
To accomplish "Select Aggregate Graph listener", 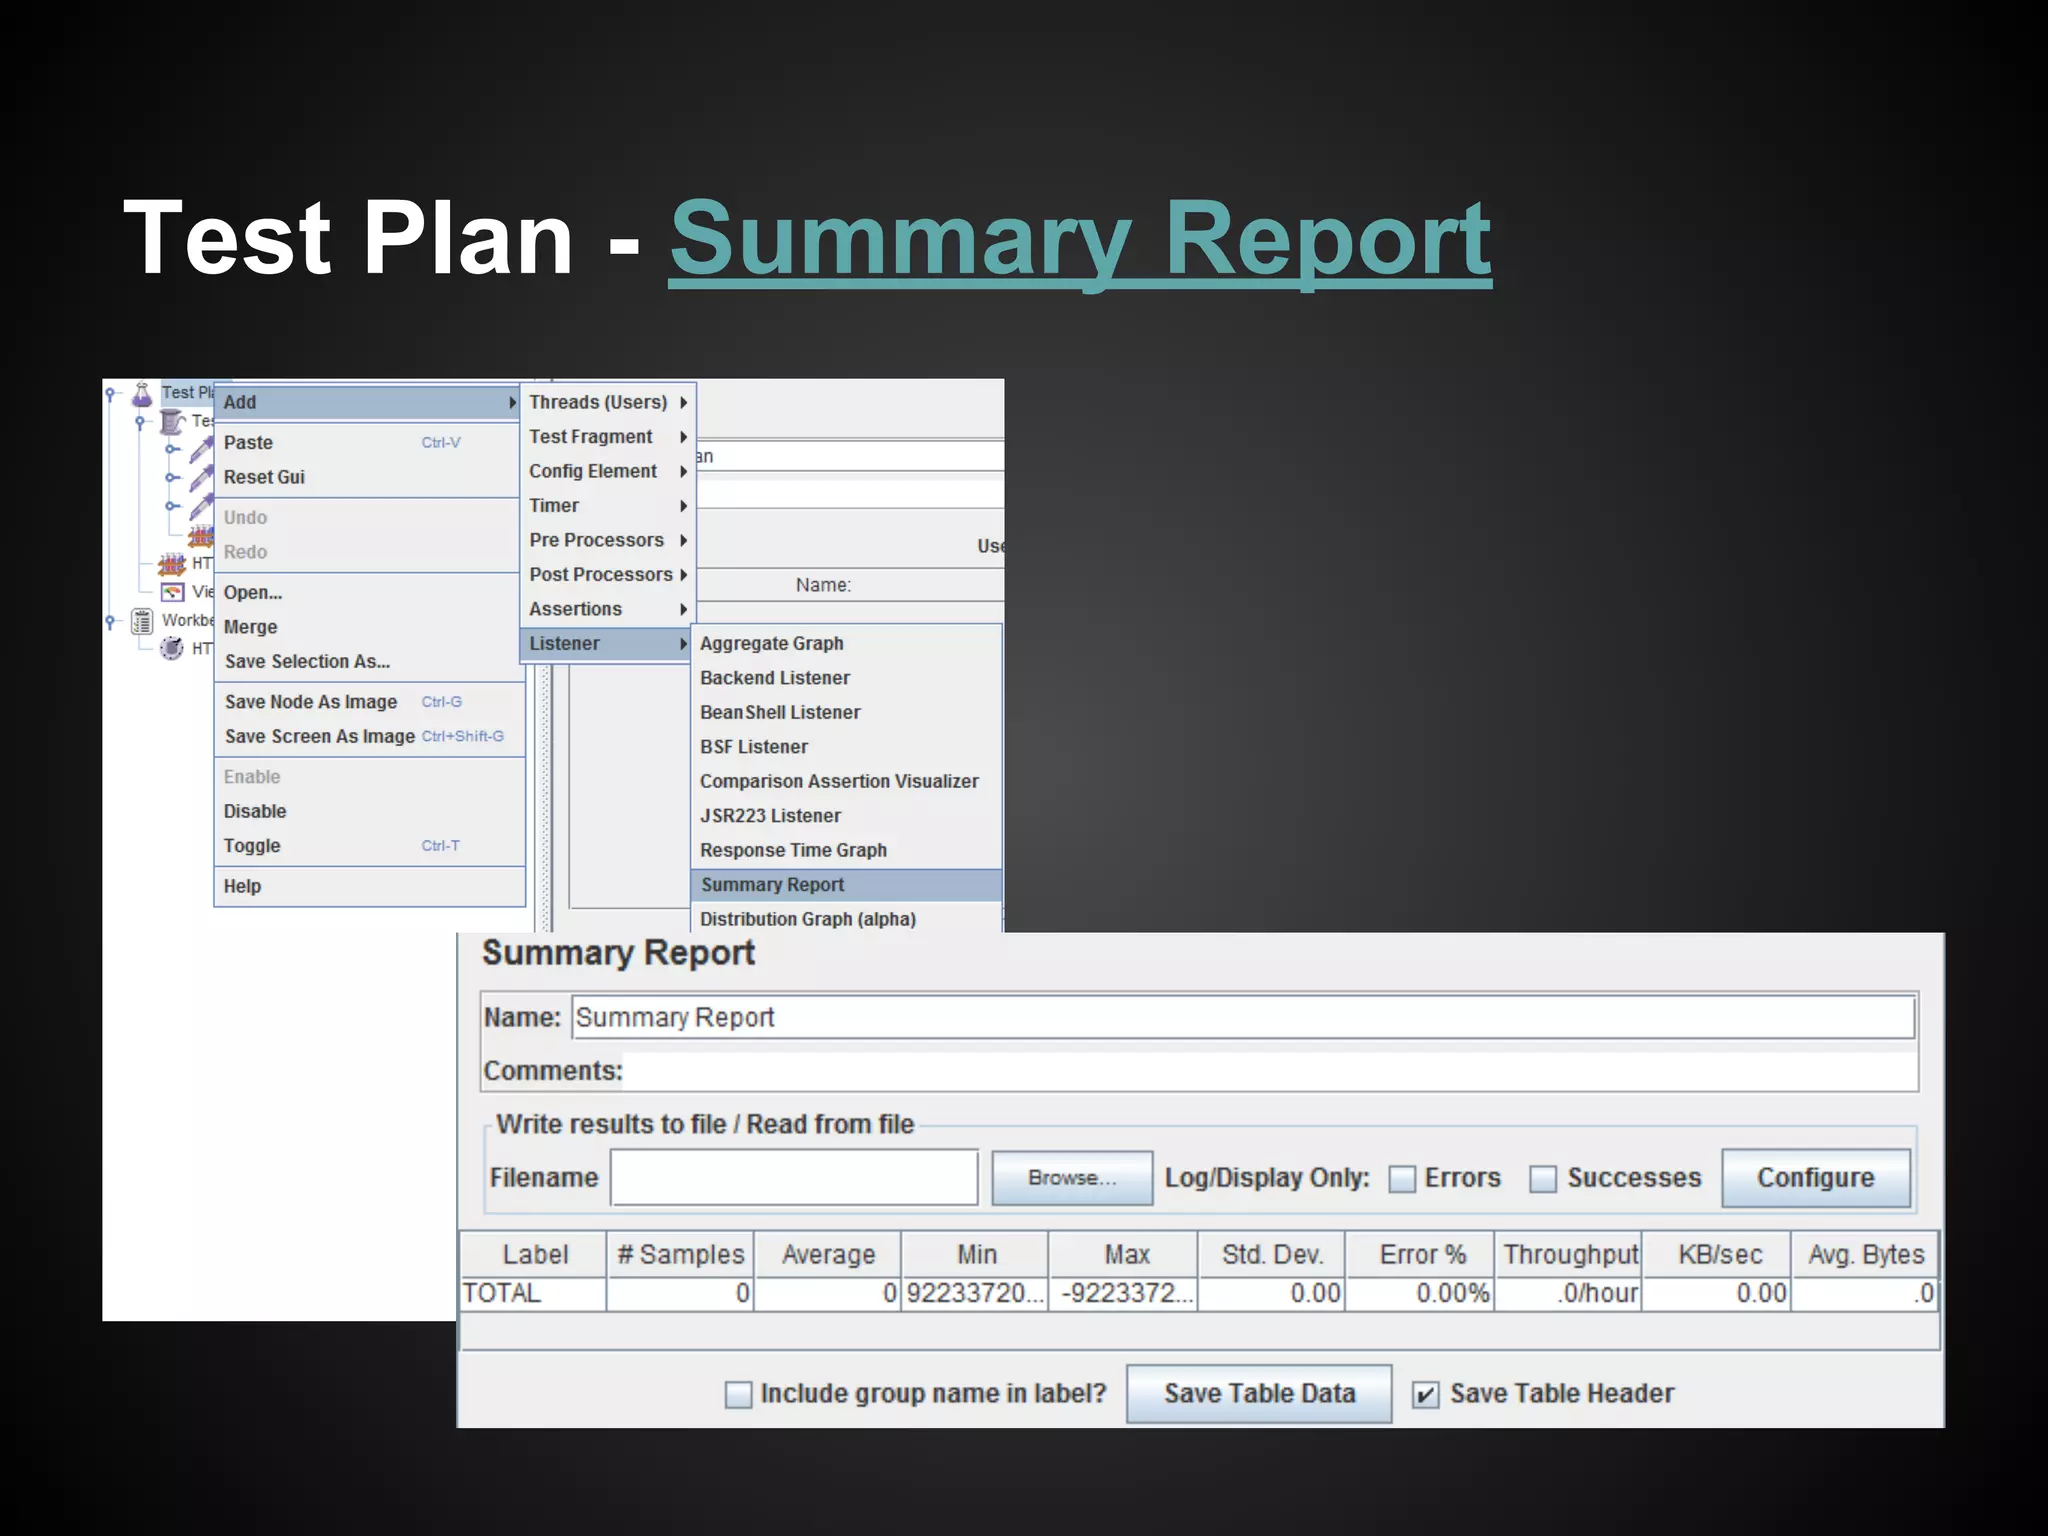I will click(846, 643).
